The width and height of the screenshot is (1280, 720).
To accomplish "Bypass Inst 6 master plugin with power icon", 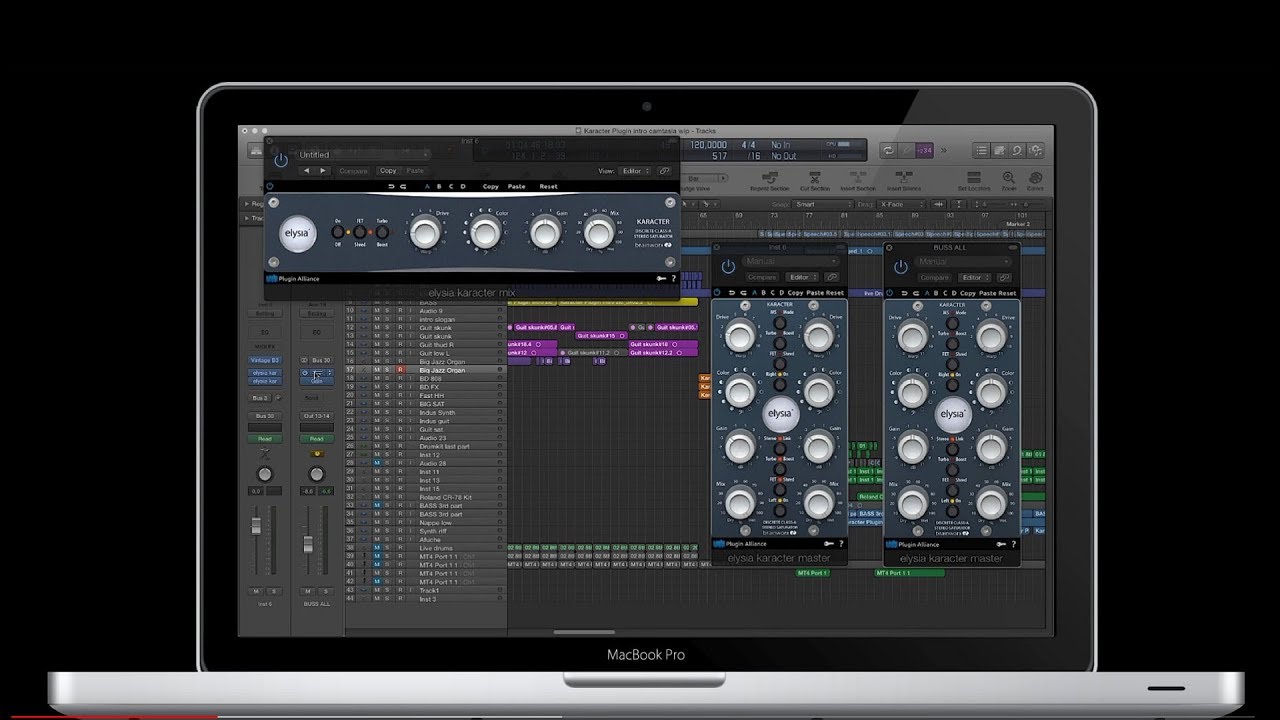I will [727, 265].
